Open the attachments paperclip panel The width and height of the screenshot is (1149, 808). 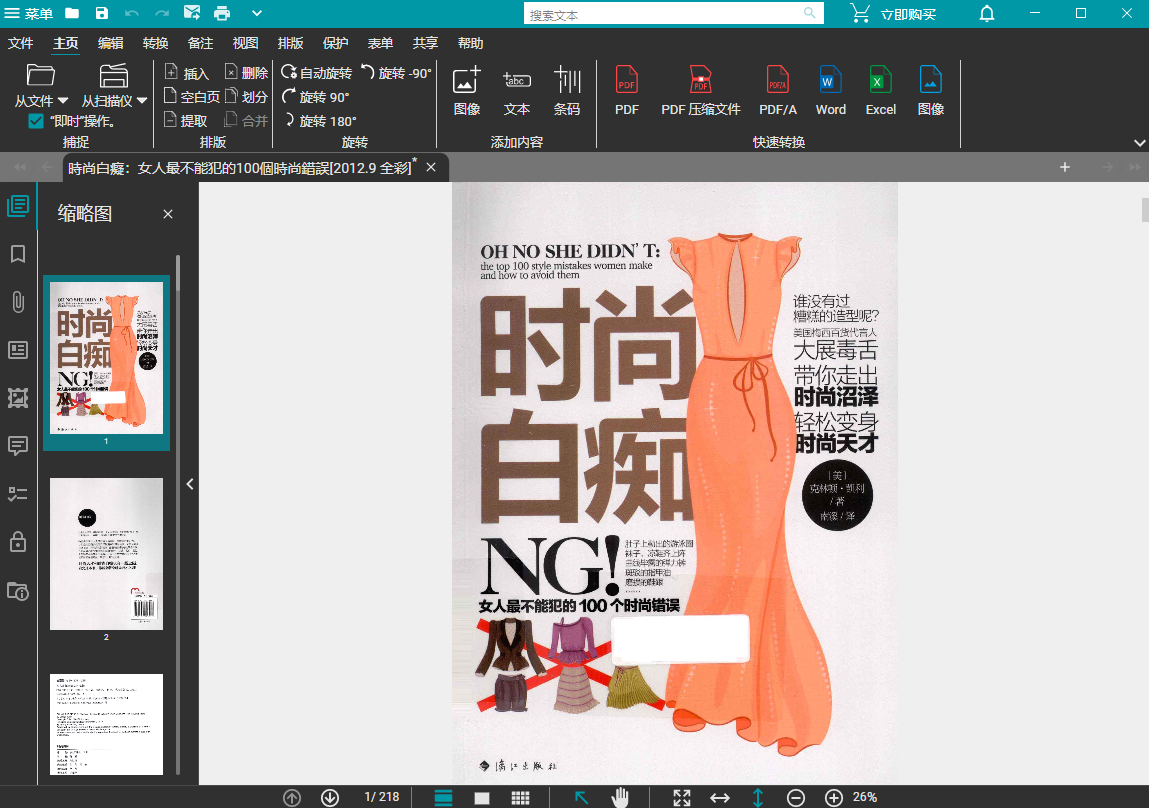point(18,302)
